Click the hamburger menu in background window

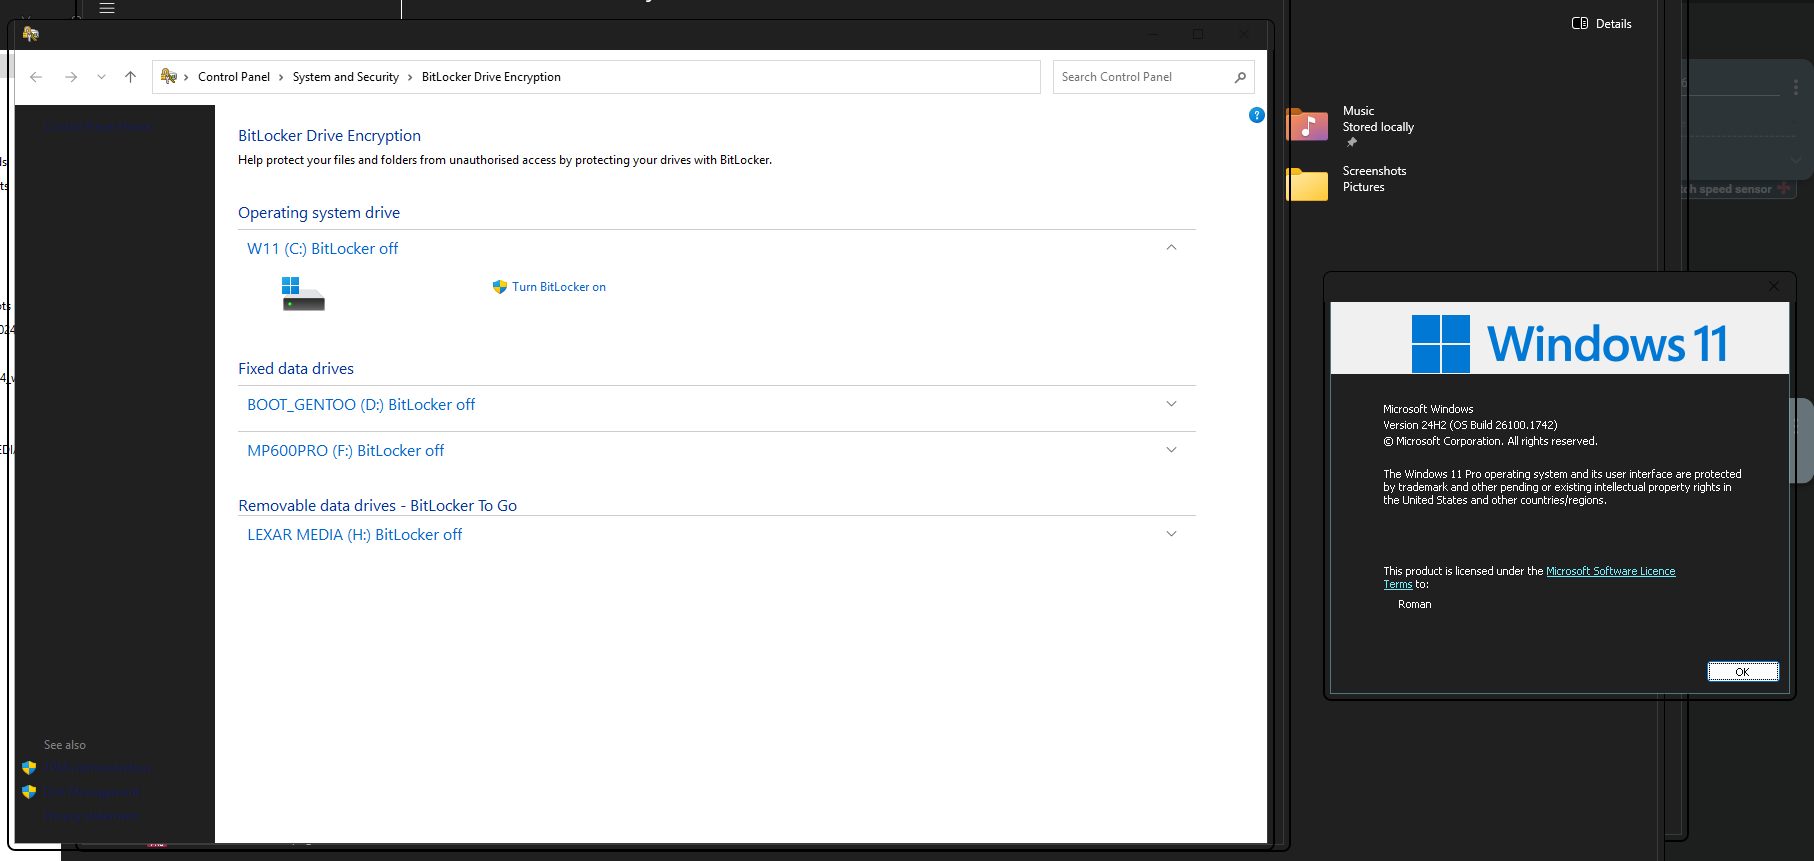107,8
